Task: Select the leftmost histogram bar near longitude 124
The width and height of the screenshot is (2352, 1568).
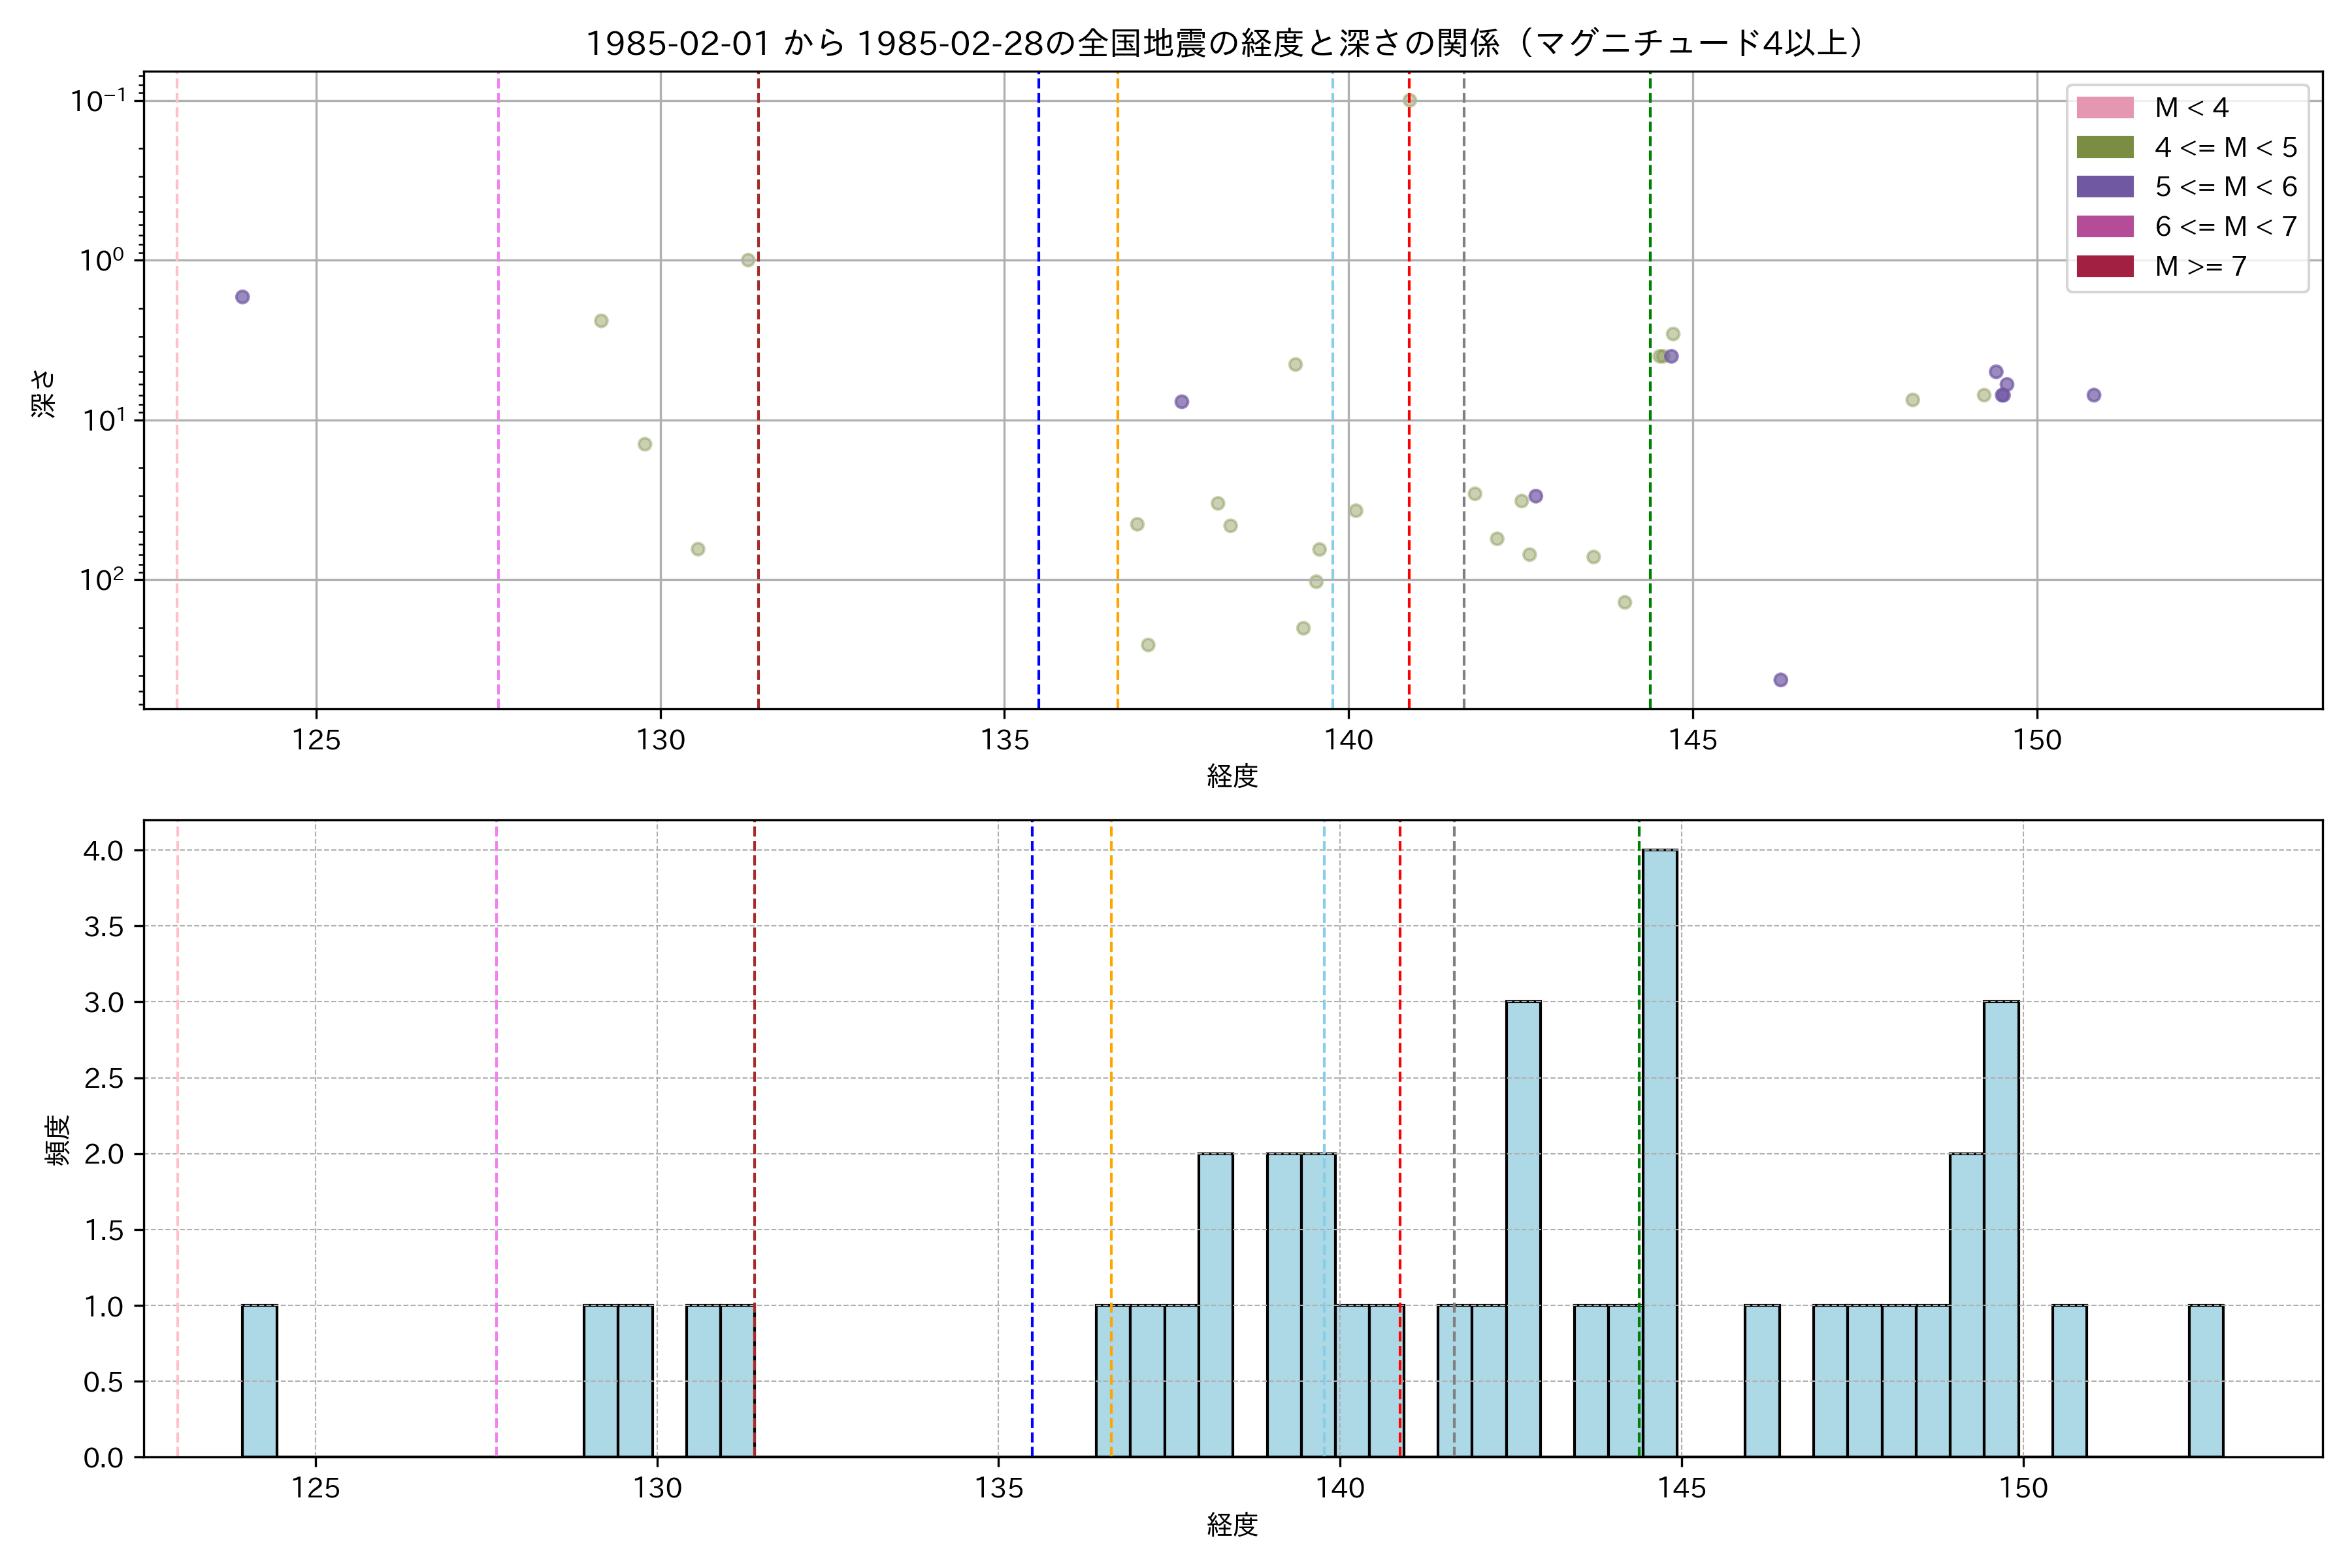Action: (x=259, y=1381)
